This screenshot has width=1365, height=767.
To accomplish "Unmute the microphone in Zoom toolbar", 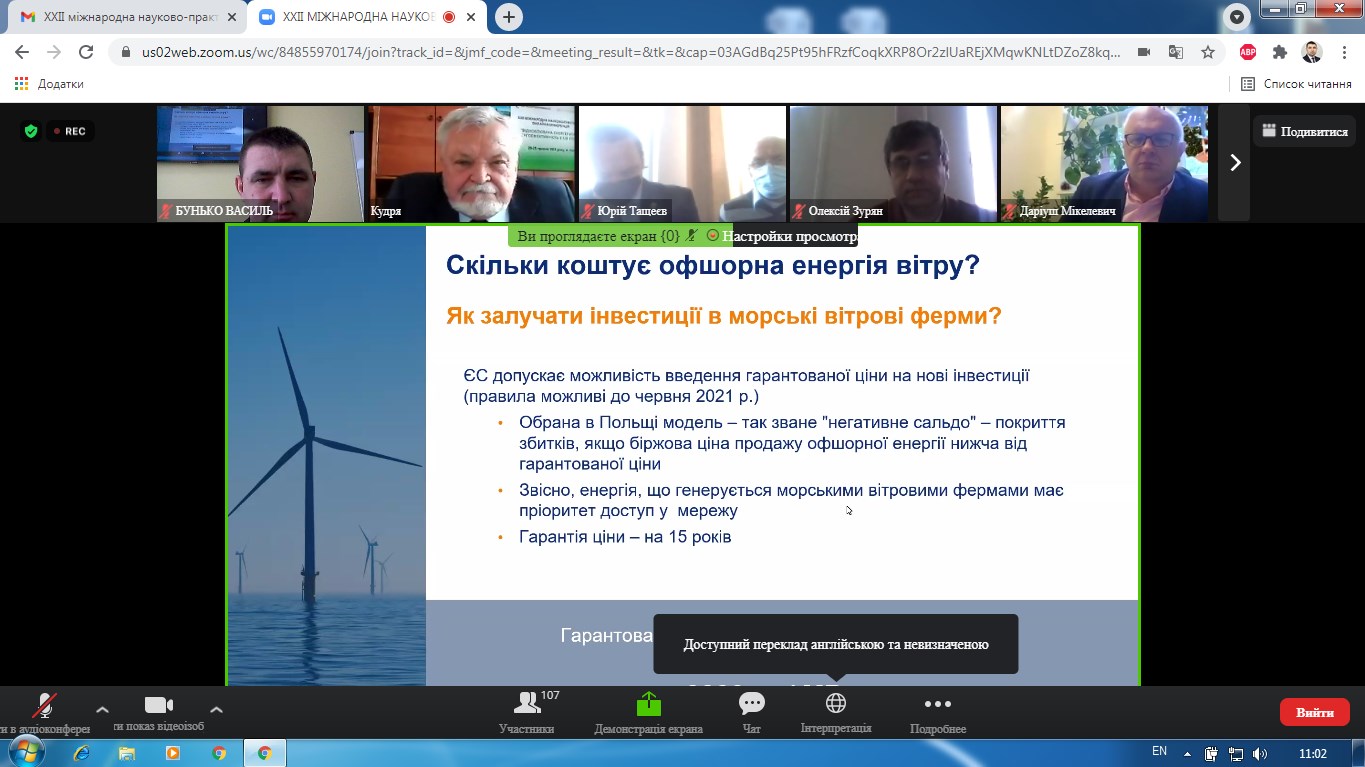I will click(x=43, y=706).
